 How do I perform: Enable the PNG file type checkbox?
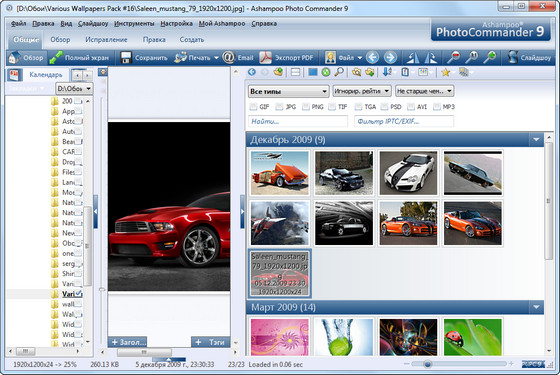pos(306,106)
